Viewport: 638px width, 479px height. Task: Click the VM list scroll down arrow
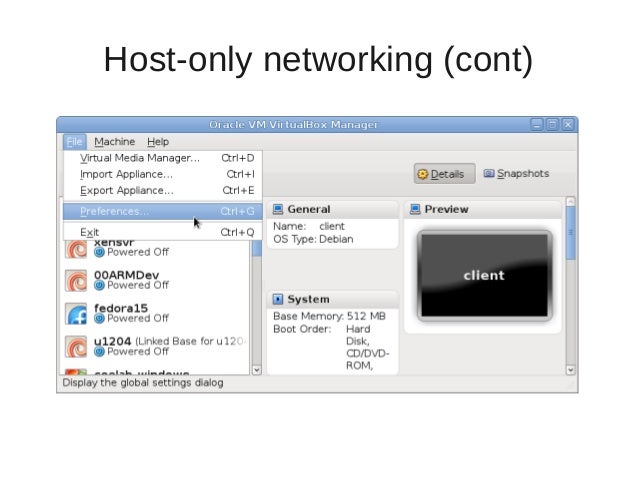(x=257, y=370)
